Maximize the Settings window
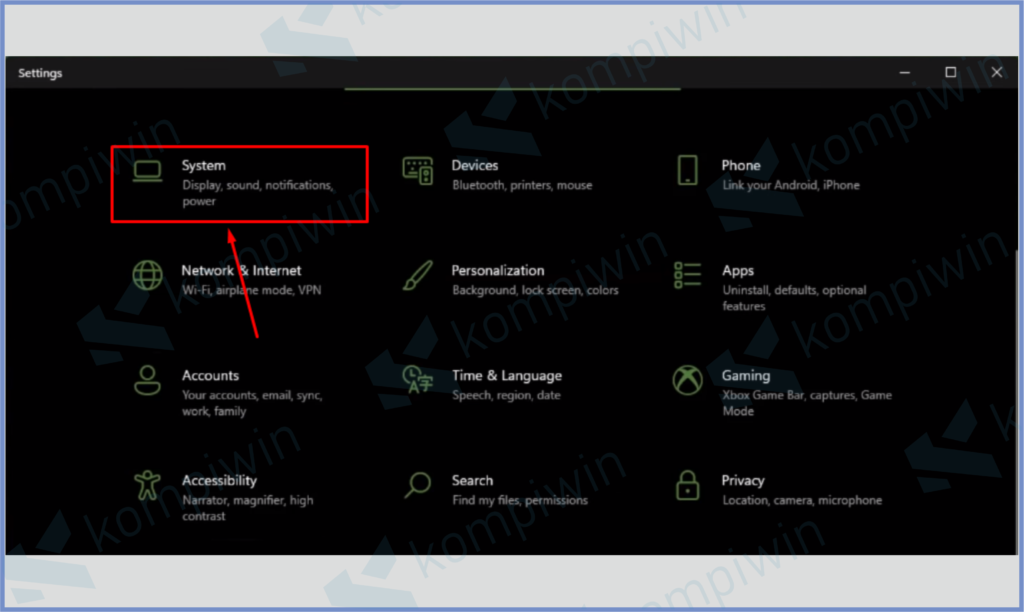Image resolution: width=1024 pixels, height=612 pixels. tap(950, 72)
